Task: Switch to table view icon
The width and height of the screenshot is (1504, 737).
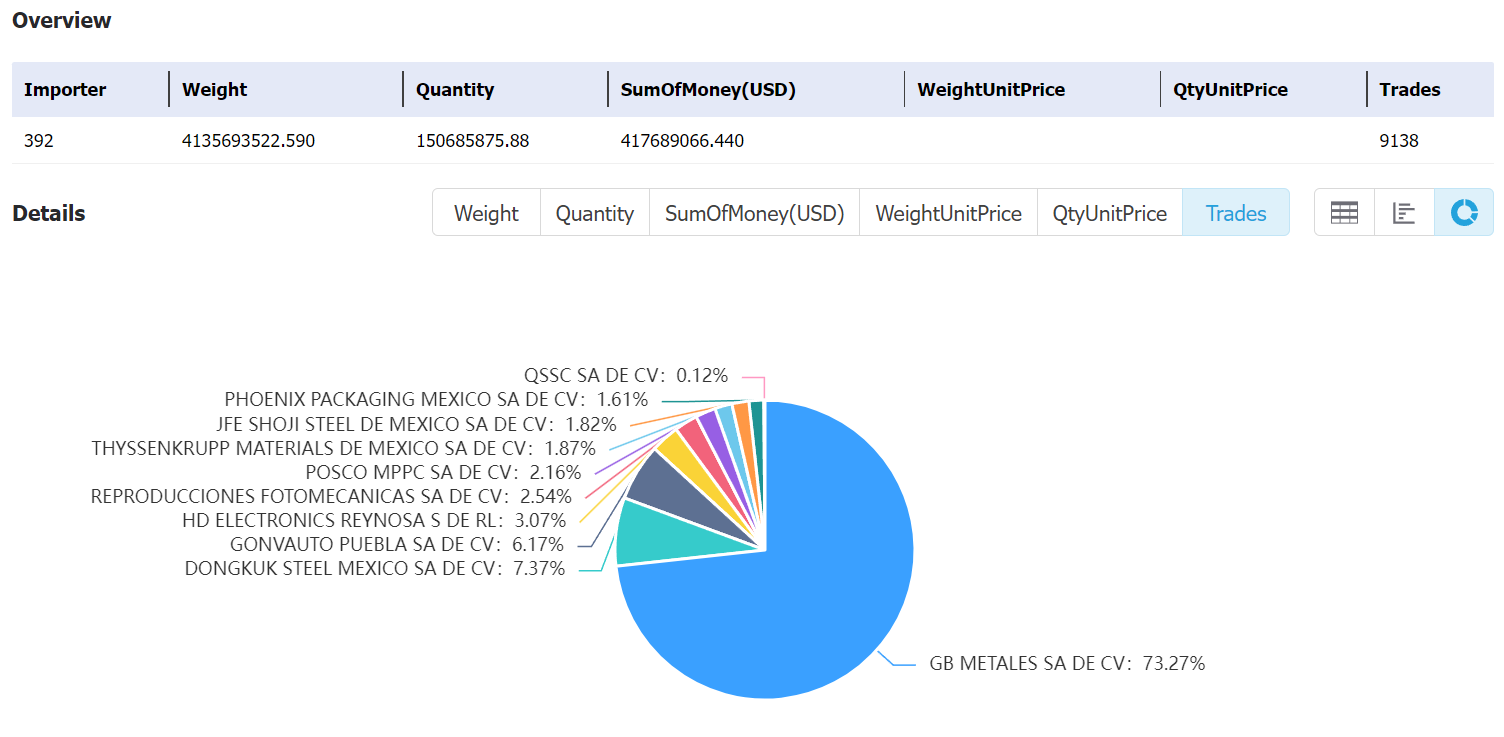Action: point(1344,213)
